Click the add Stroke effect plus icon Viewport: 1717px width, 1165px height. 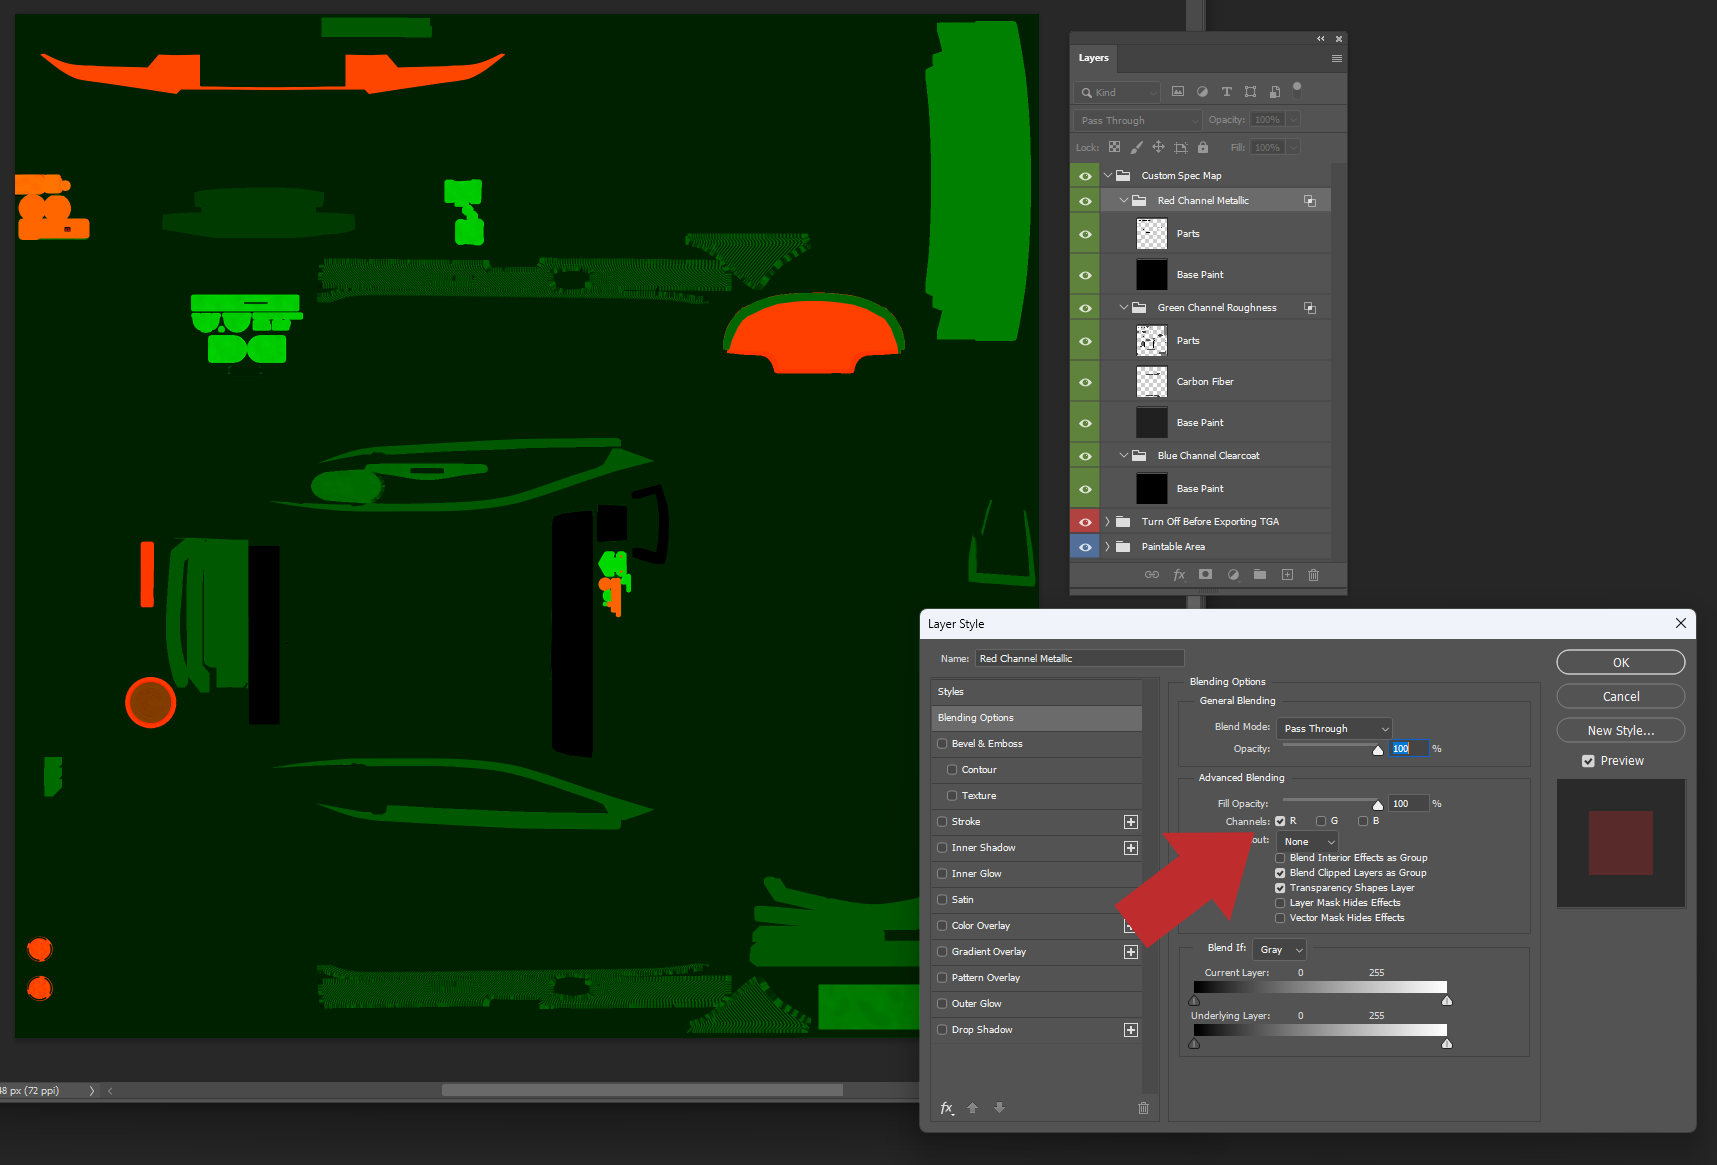[1131, 822]
